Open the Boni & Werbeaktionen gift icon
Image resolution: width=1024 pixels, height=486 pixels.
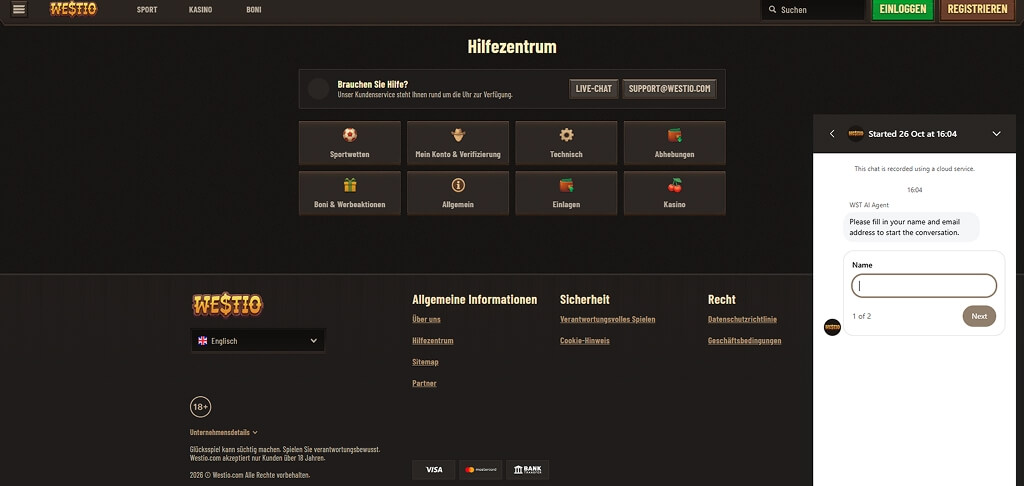point(350,185)
